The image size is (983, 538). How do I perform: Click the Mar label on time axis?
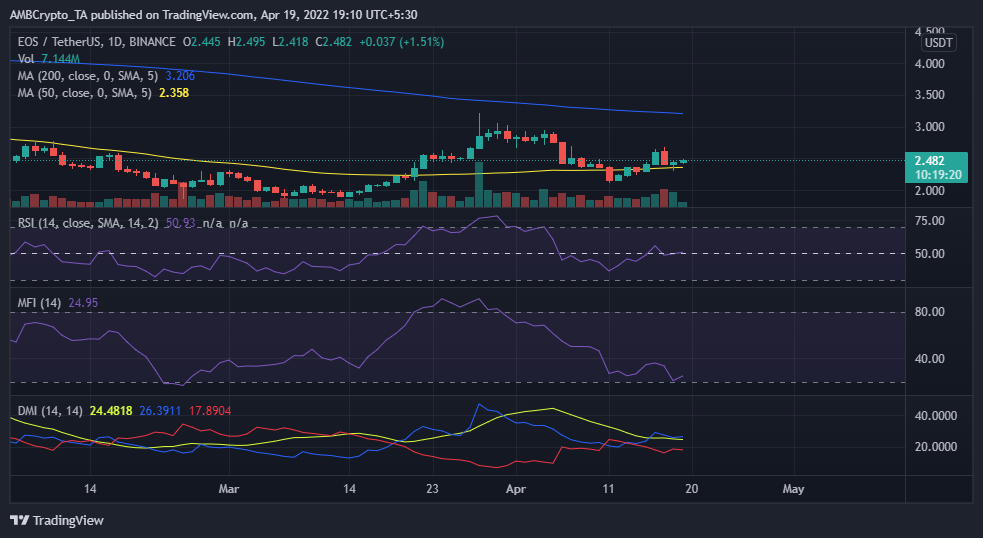[x=230, y=489]
